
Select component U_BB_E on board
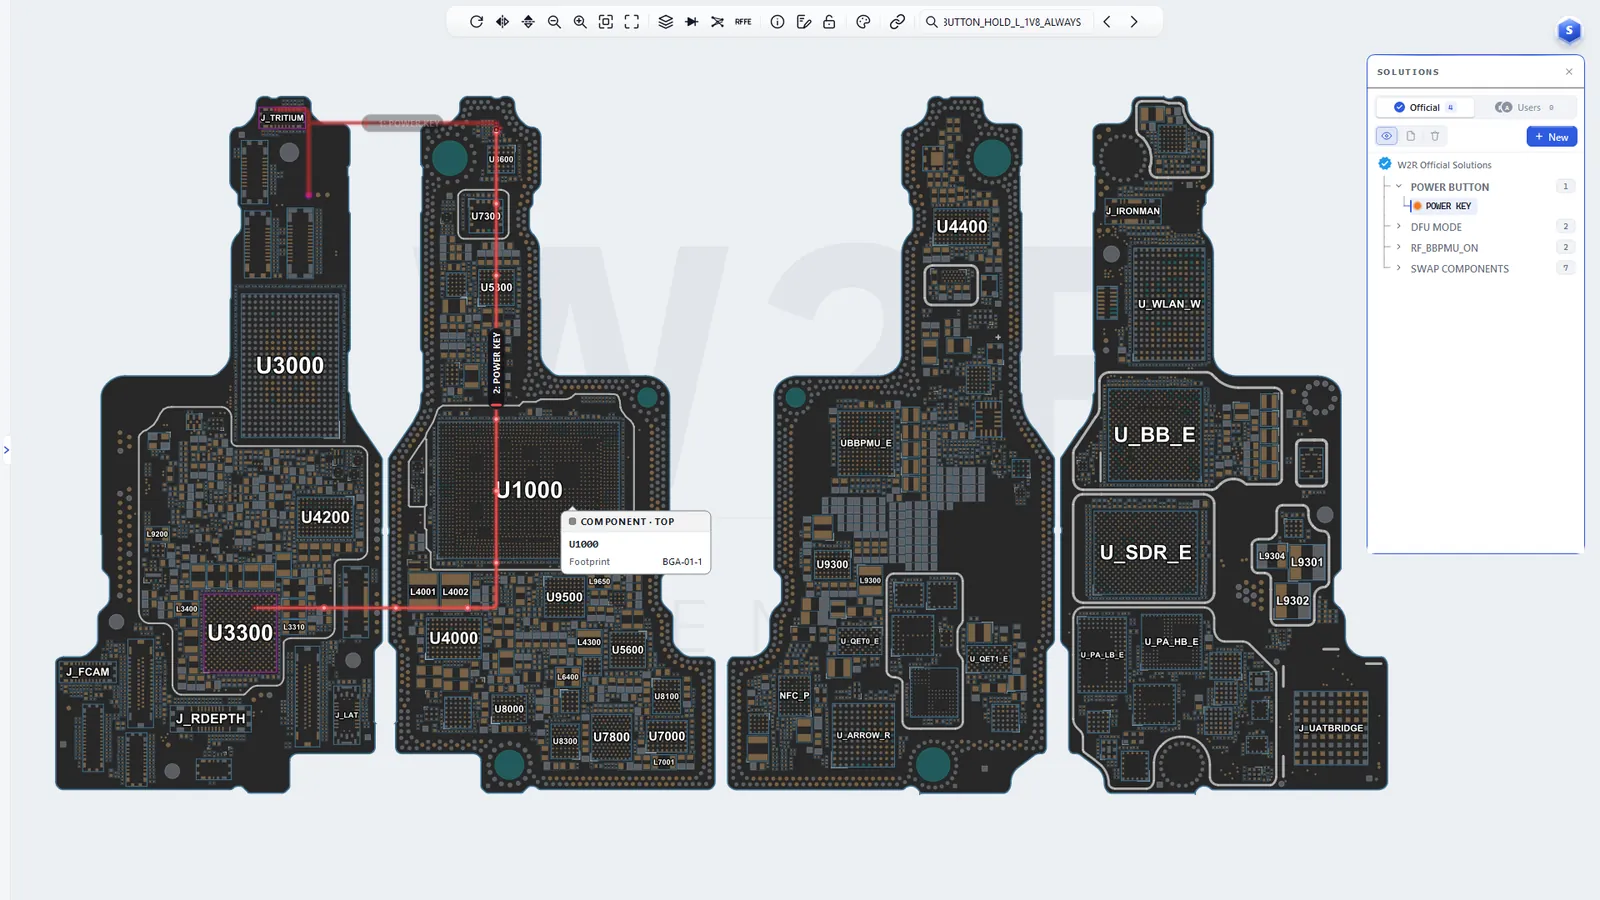click(x=1154, y=435)
